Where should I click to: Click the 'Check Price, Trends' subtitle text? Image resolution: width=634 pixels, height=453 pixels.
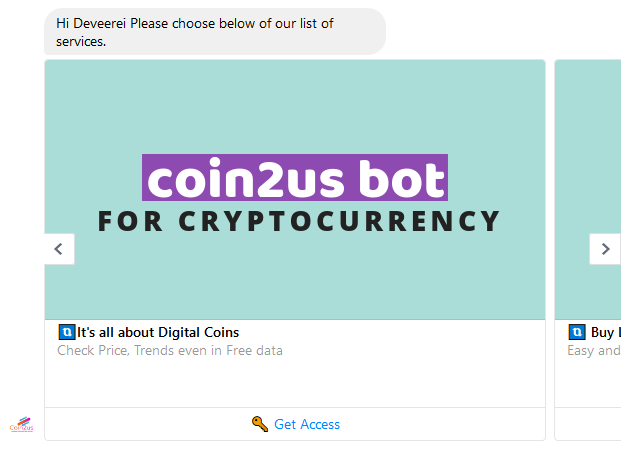[170, 350]
